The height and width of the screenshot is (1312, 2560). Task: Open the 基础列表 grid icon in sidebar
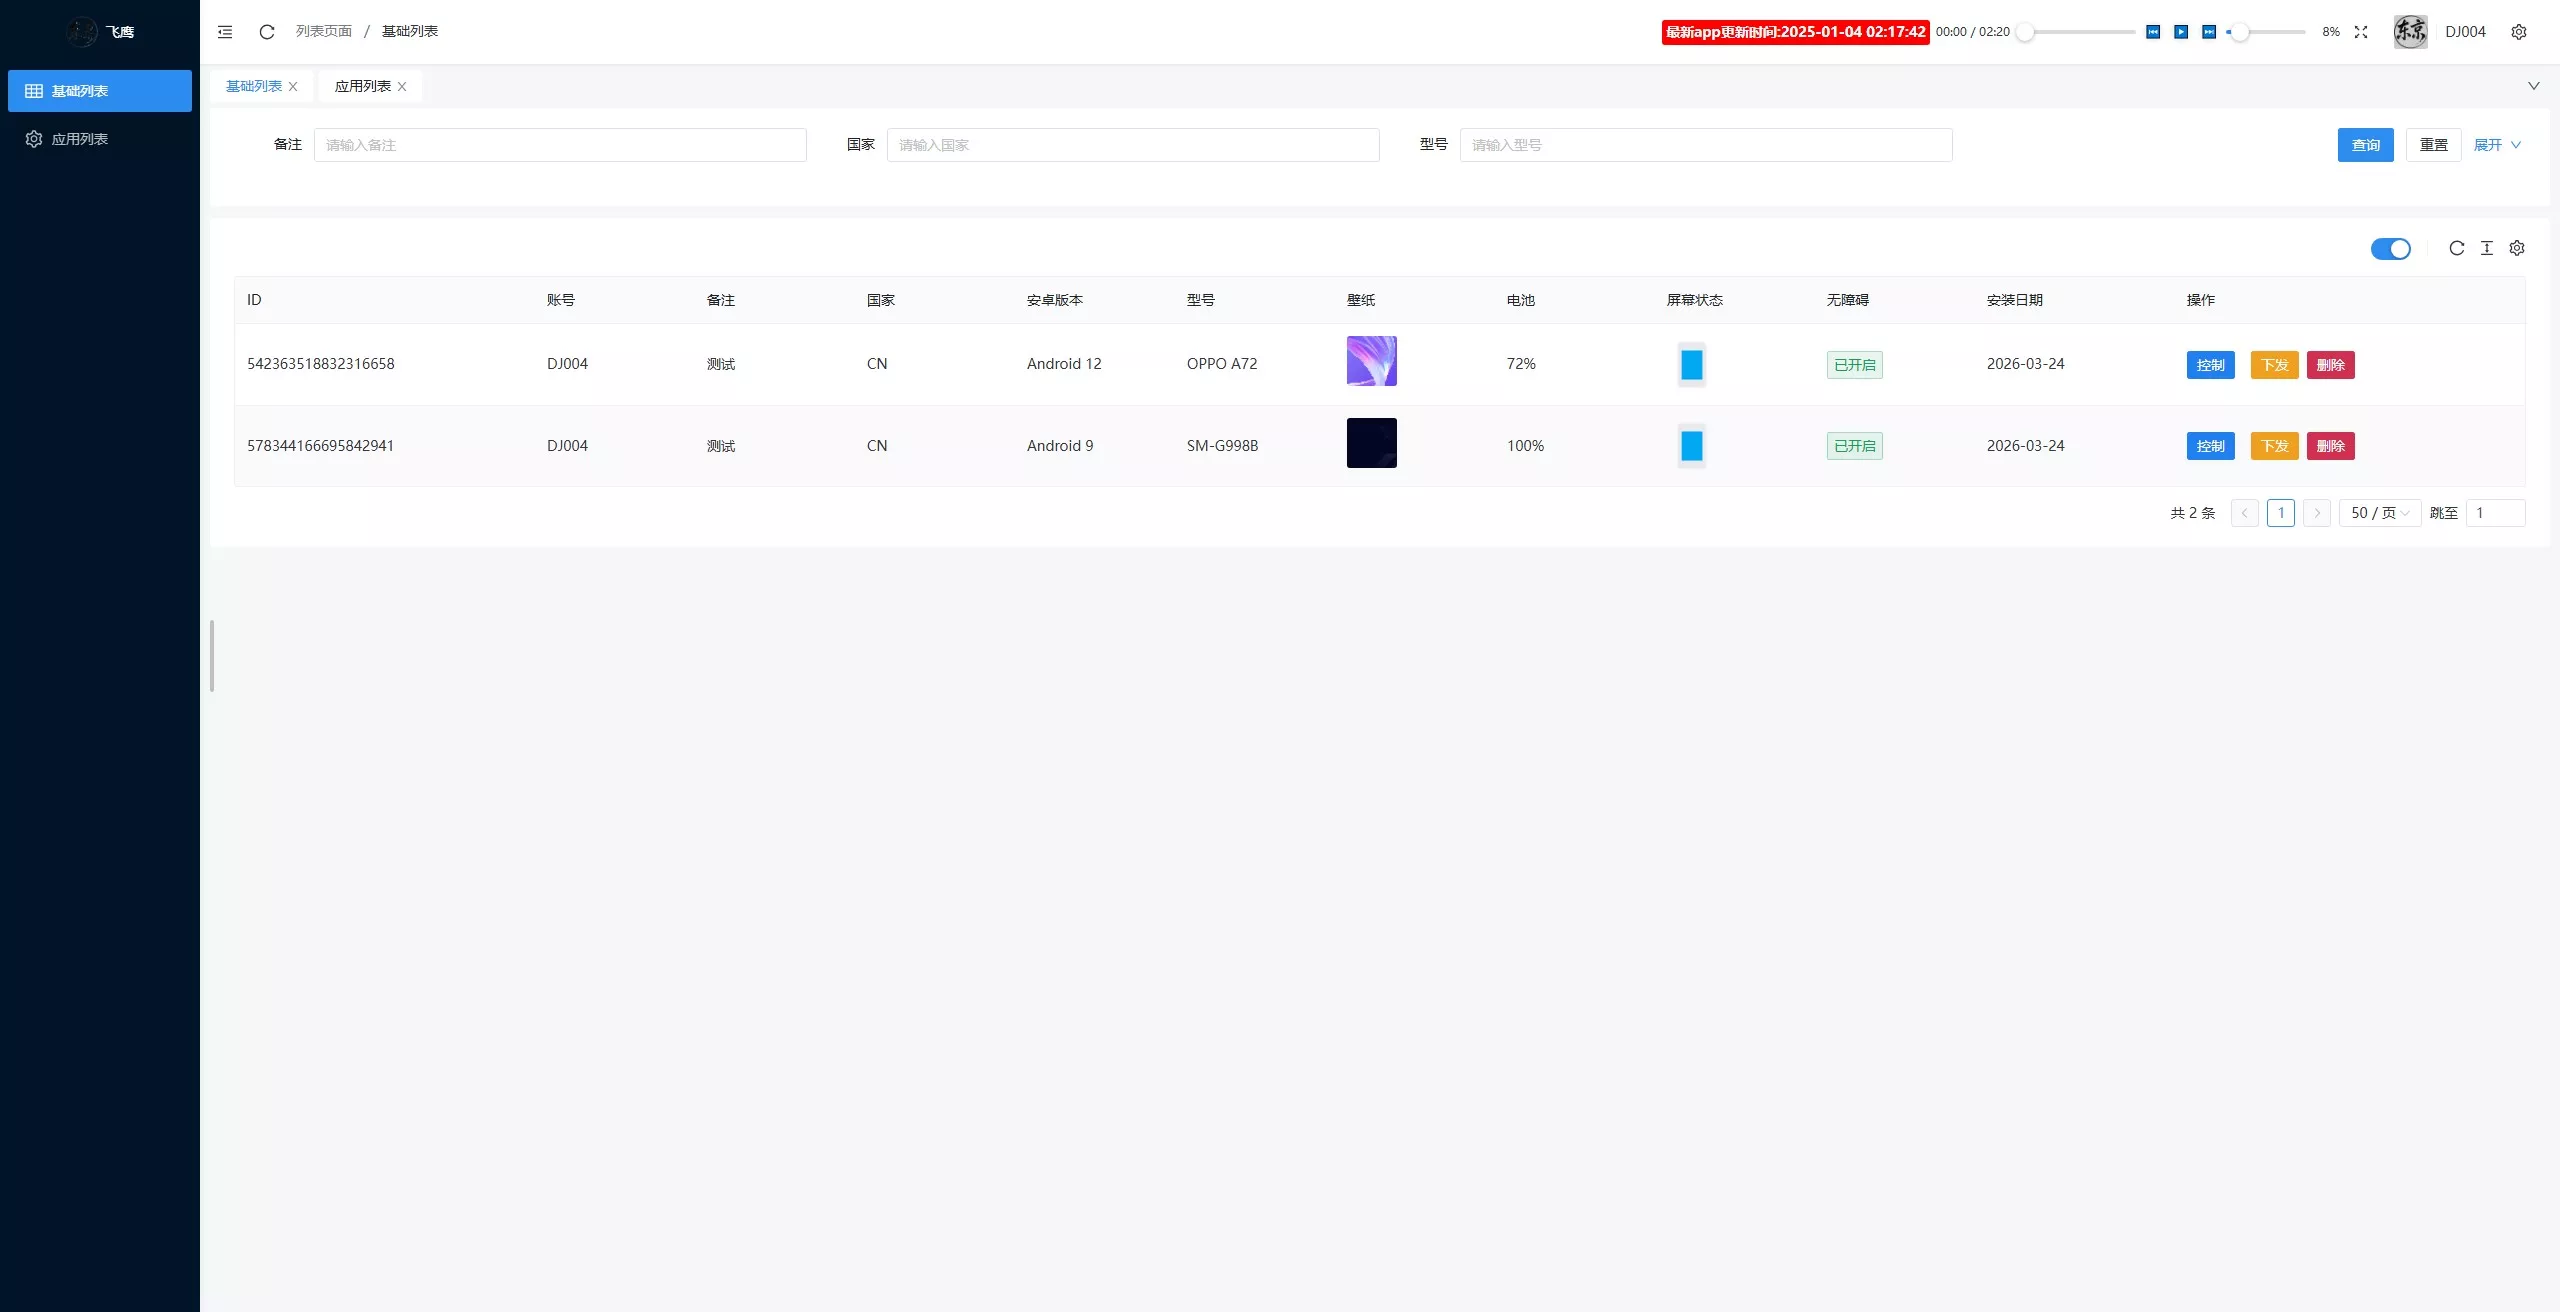click(x=33, y=90)
